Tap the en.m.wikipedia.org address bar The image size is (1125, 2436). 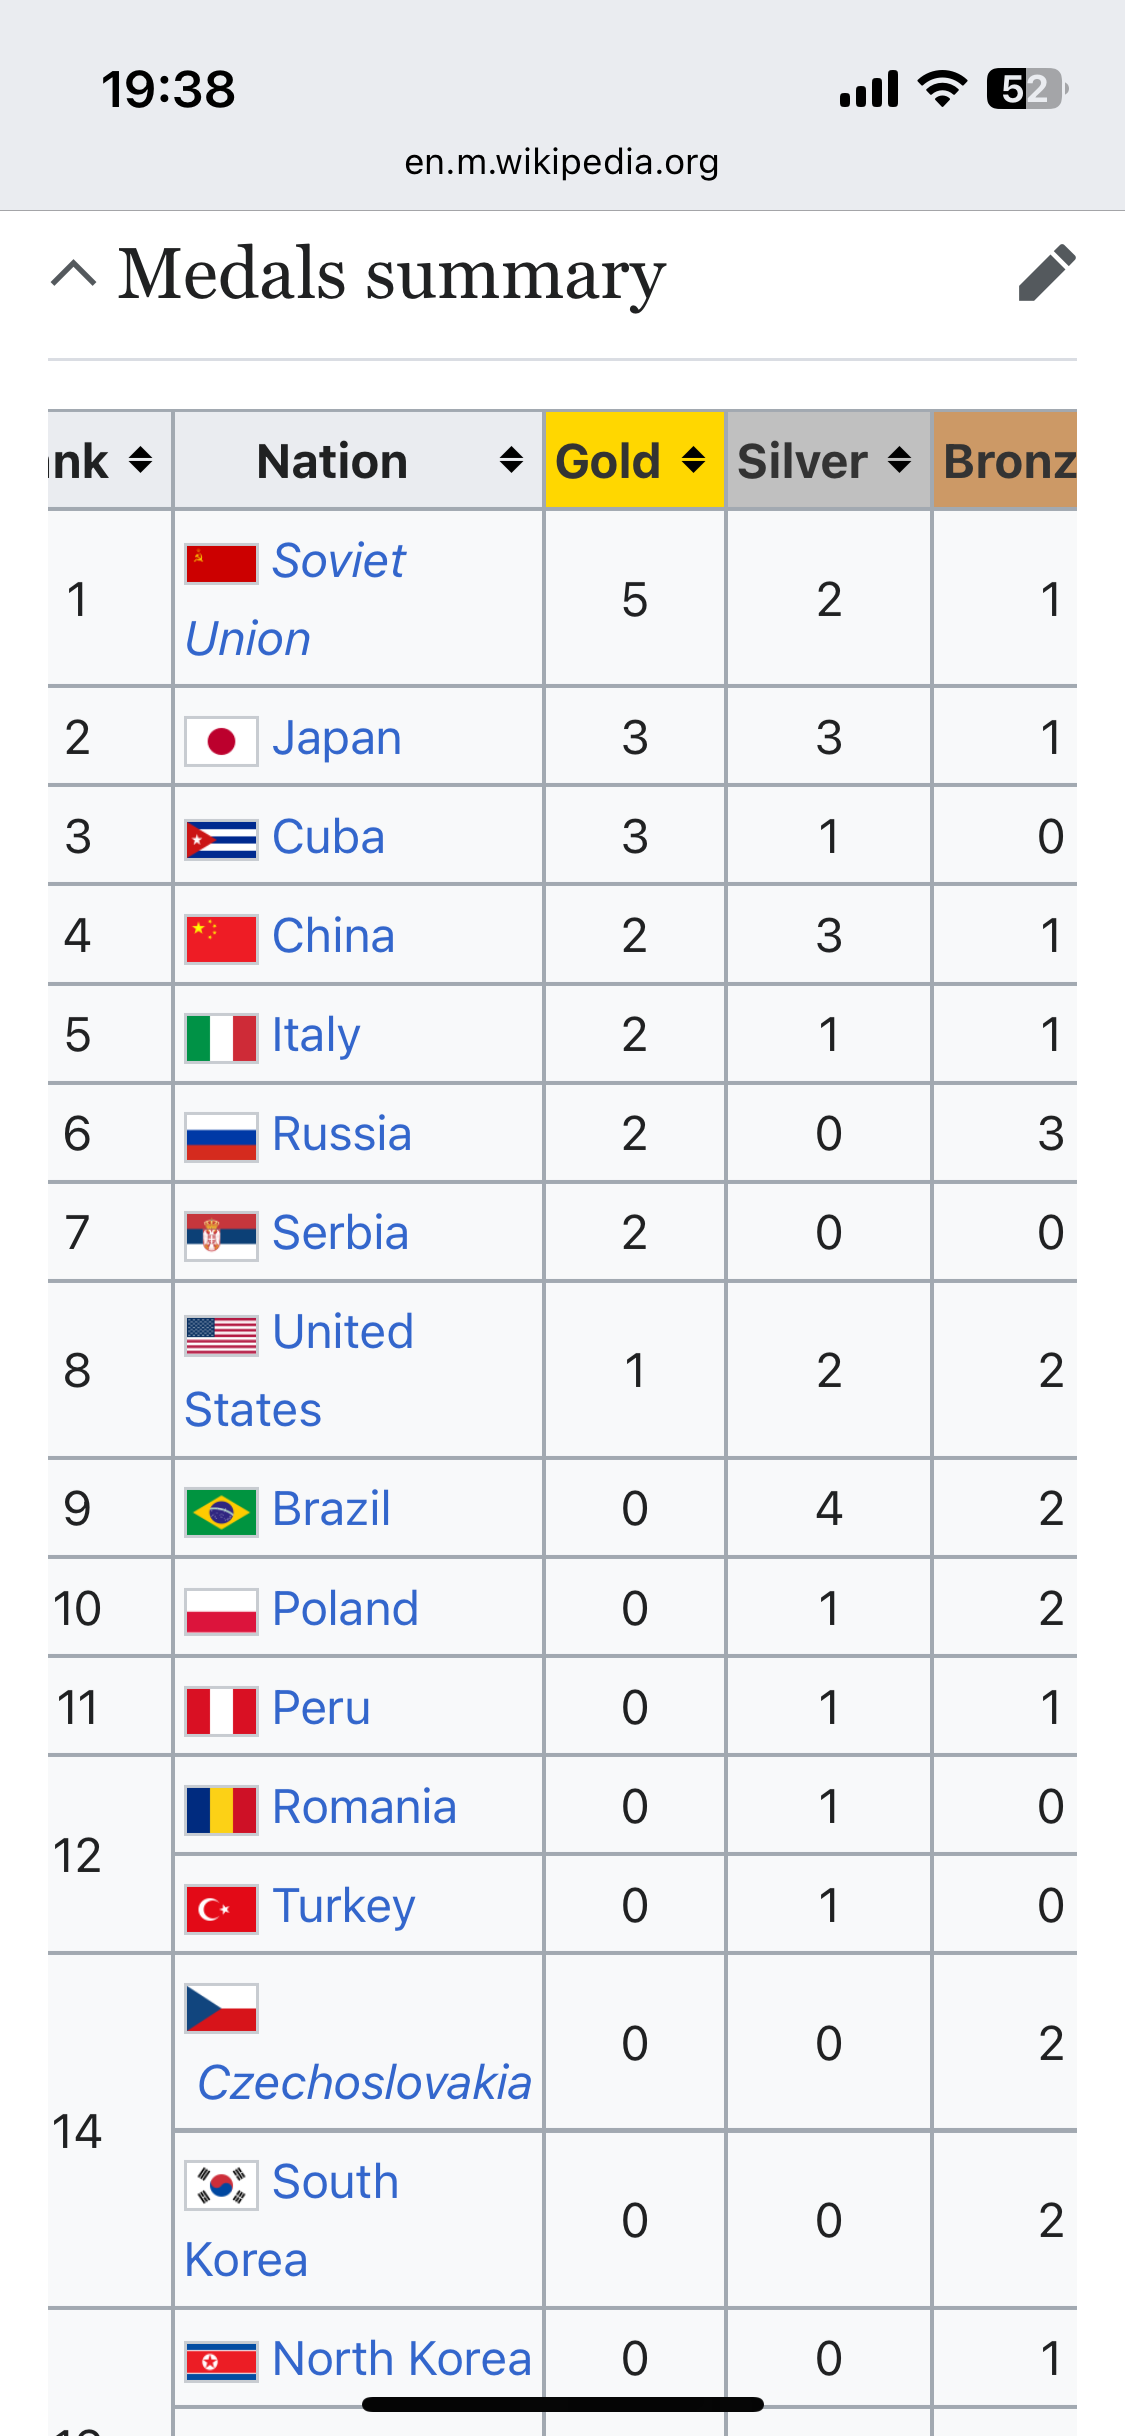pyautogui.click(x=562, y=162)
